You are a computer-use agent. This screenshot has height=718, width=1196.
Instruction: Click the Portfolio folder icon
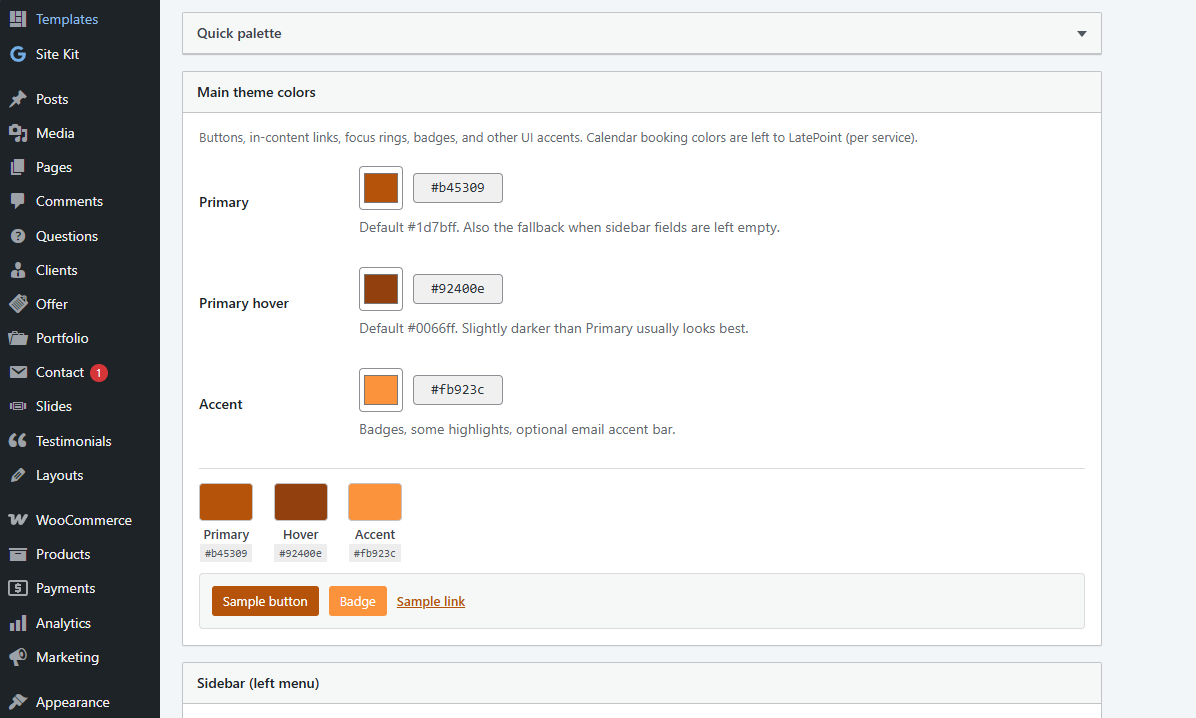coord(18,338)
